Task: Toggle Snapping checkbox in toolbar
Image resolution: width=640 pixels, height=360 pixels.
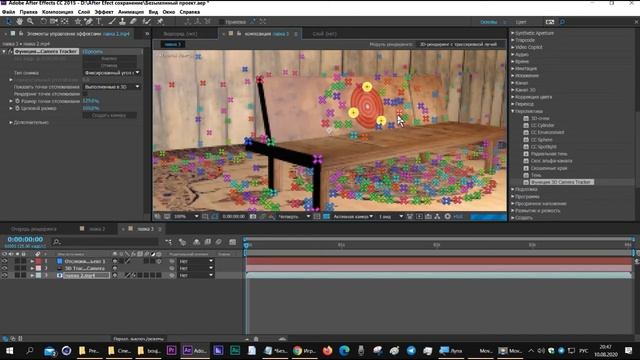Action: [222, 22]
